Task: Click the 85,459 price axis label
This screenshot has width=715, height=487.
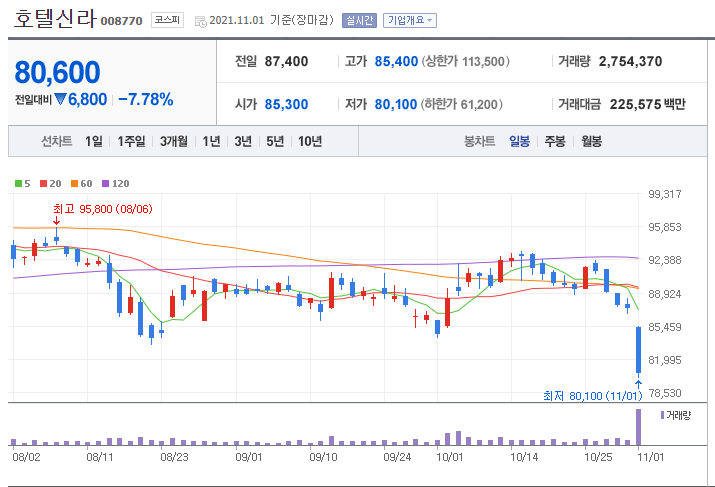Action: pos(665,327)
